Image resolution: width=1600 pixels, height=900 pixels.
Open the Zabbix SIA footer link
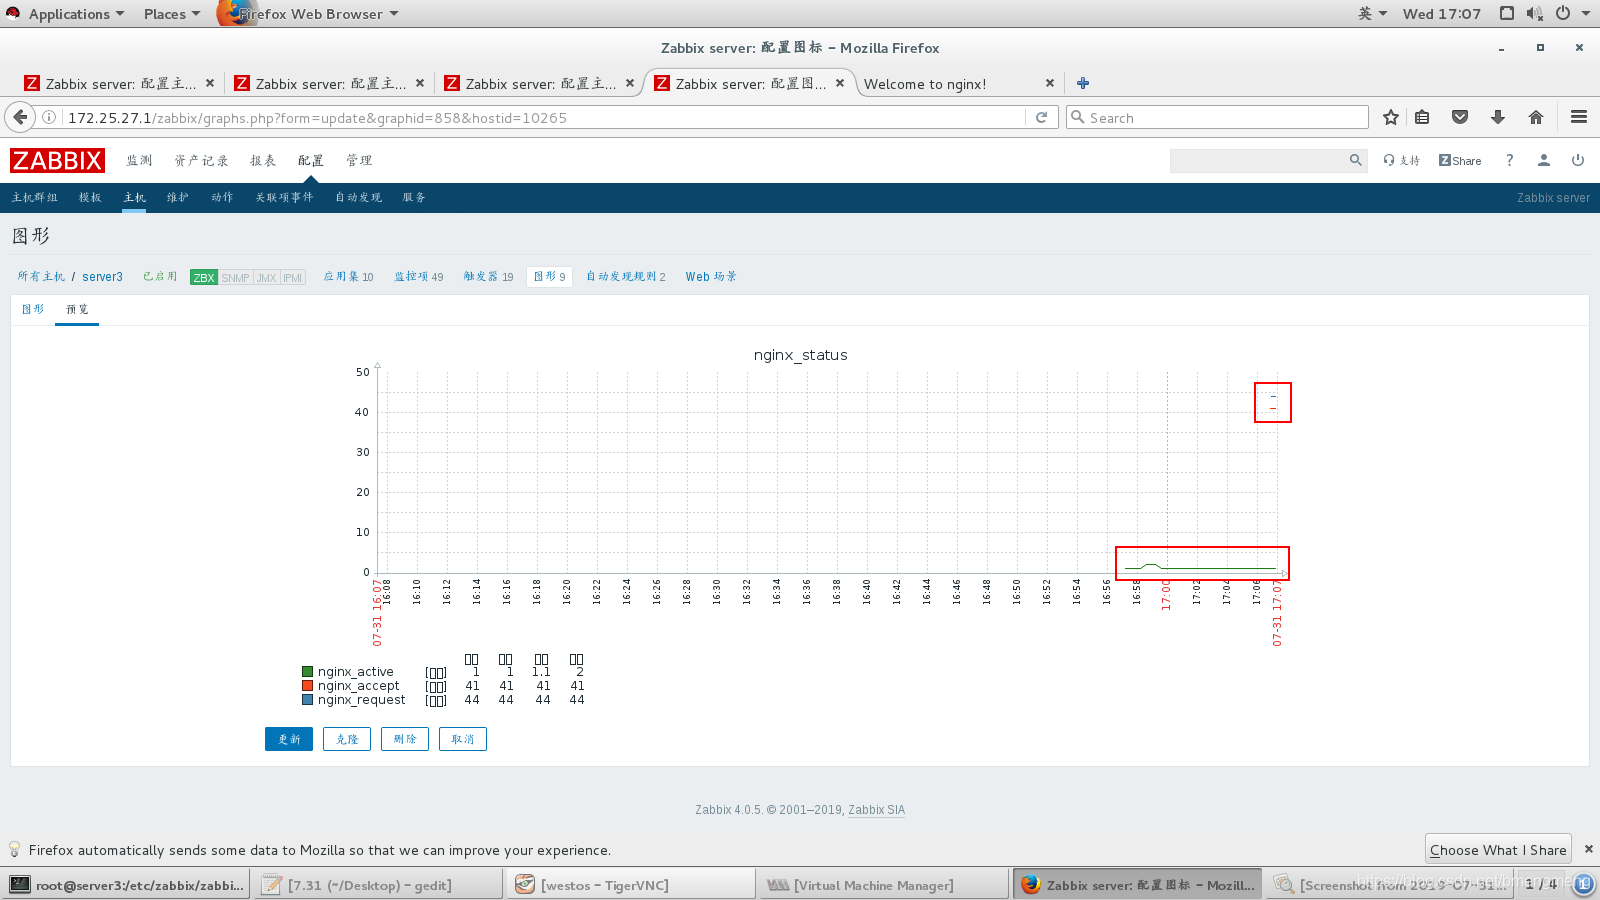pos(876,810)
